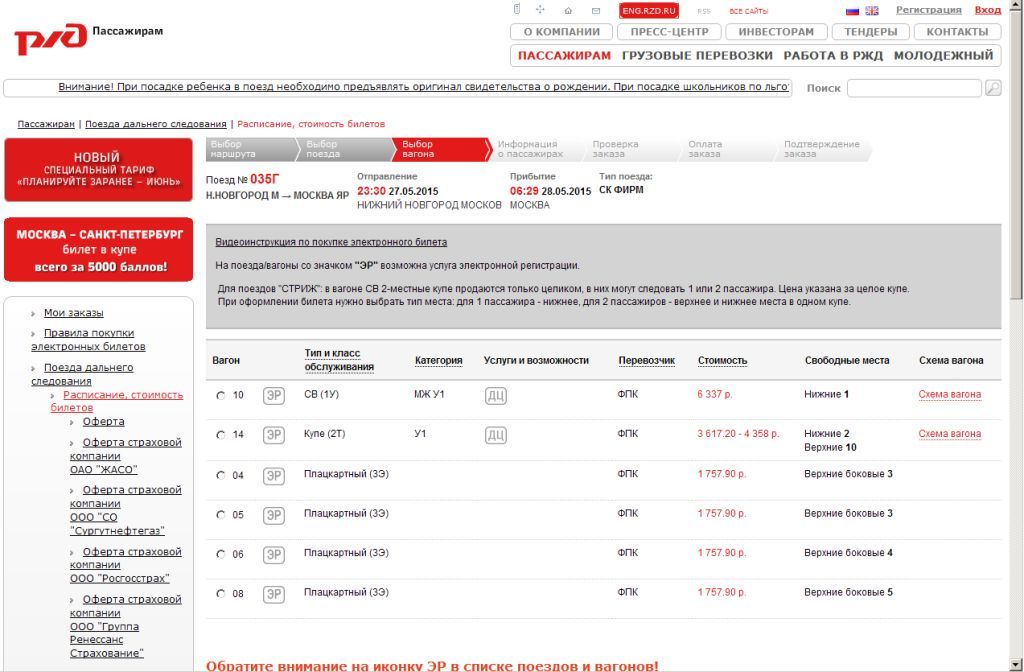The image size is (1024, 672).
Task: Open the mail envelope icon
Action: coord(595,11)
